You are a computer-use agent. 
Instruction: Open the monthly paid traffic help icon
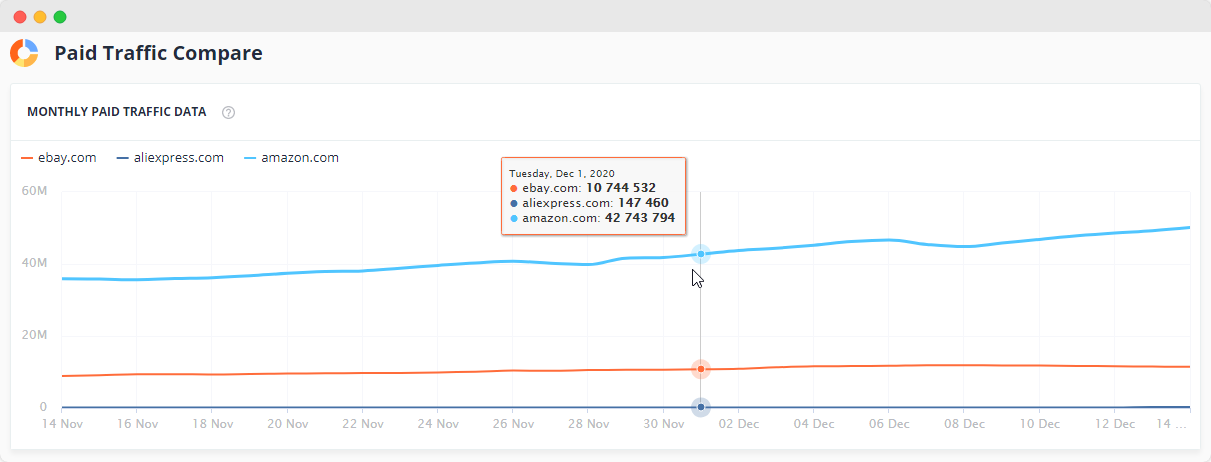pyautogui.click(x=228, y=112)
